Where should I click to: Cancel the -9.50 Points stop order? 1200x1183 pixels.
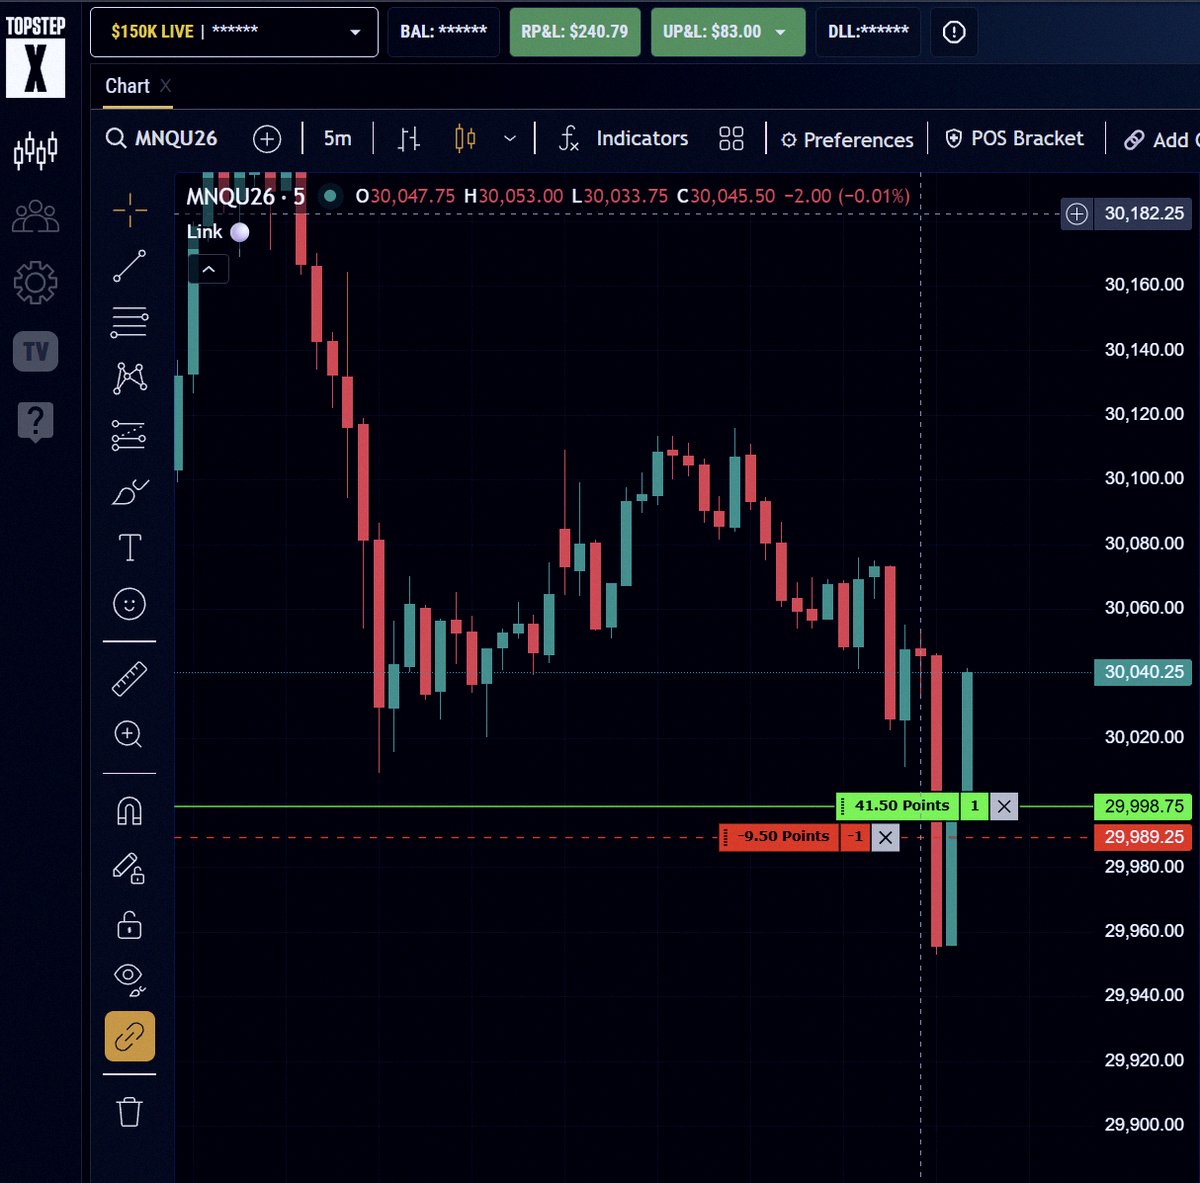tap(885, 837)
